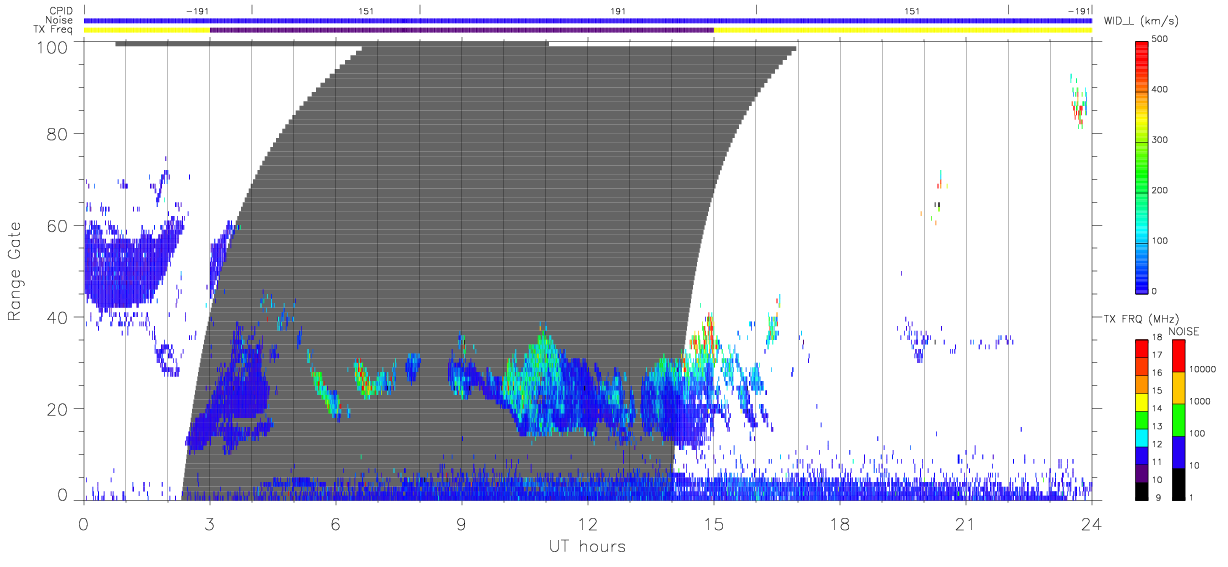
Task: Click the NOISE legend title
Action: coord(1184,331)
